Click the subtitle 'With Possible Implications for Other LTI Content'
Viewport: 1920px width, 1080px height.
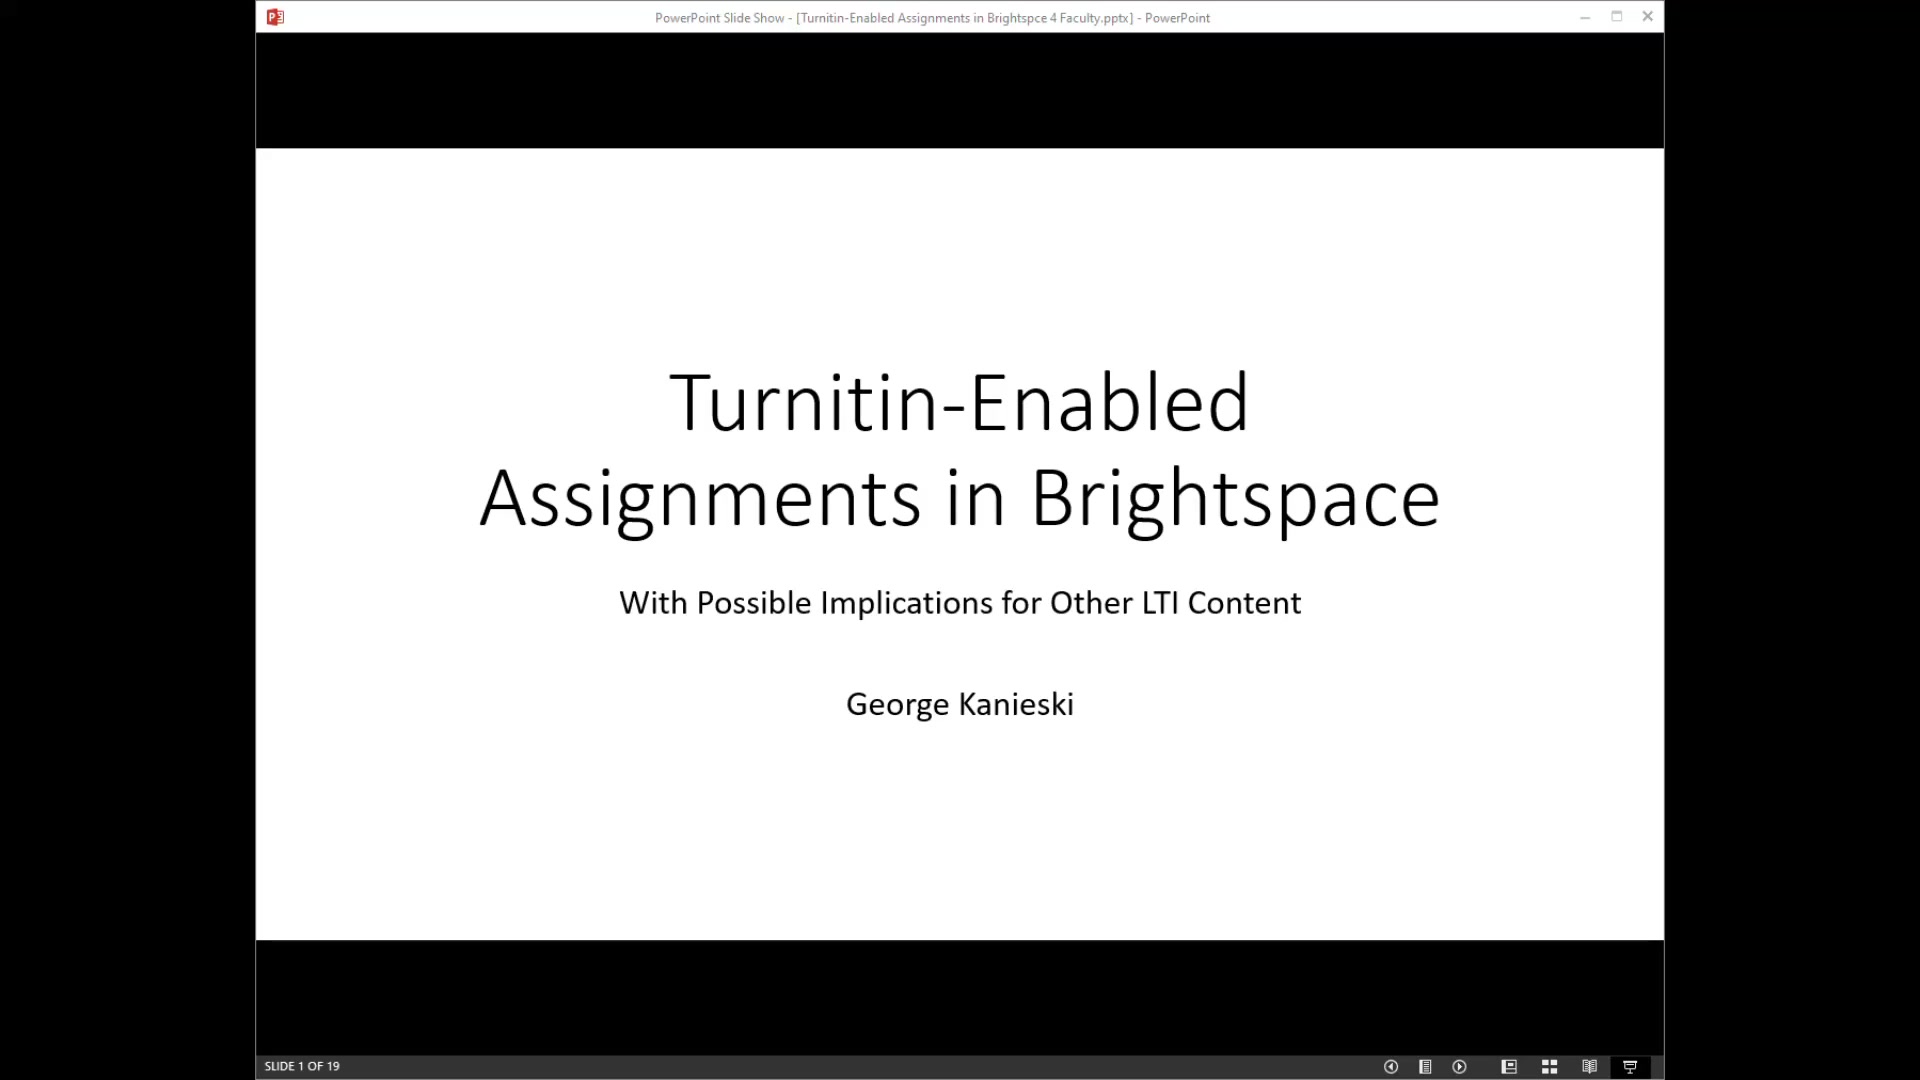960,603
